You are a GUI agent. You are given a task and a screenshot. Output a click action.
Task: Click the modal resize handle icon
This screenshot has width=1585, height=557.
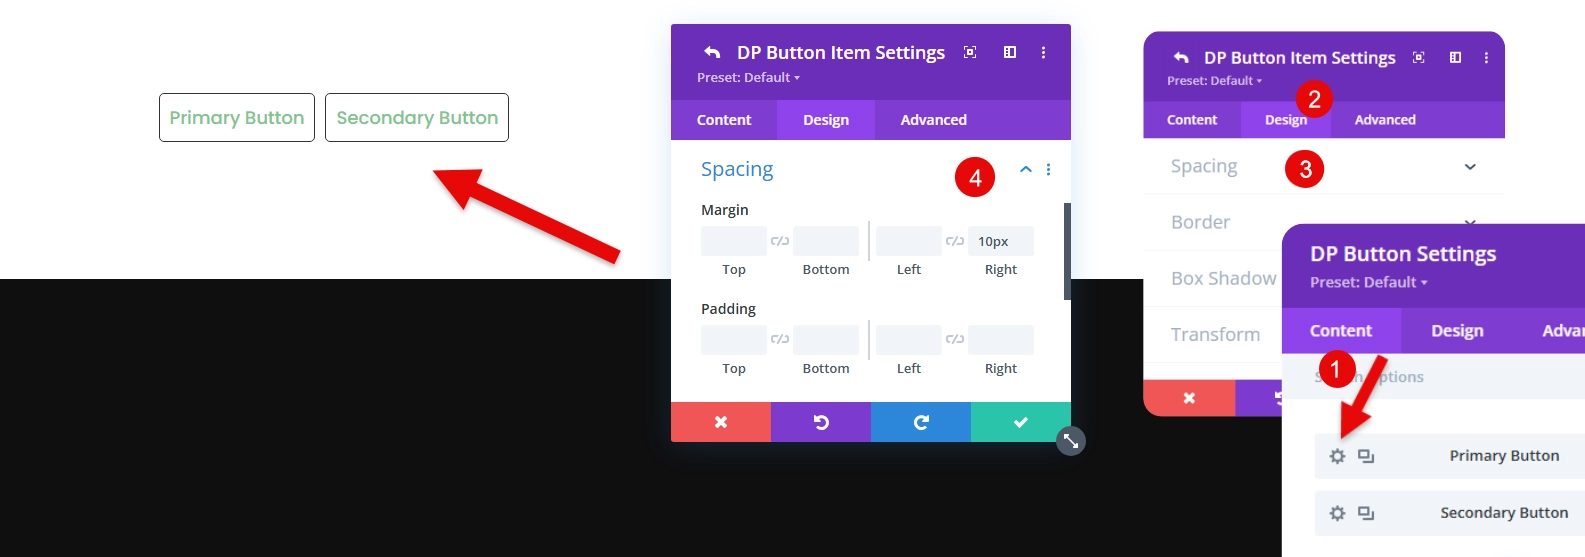coord(1071,441)
